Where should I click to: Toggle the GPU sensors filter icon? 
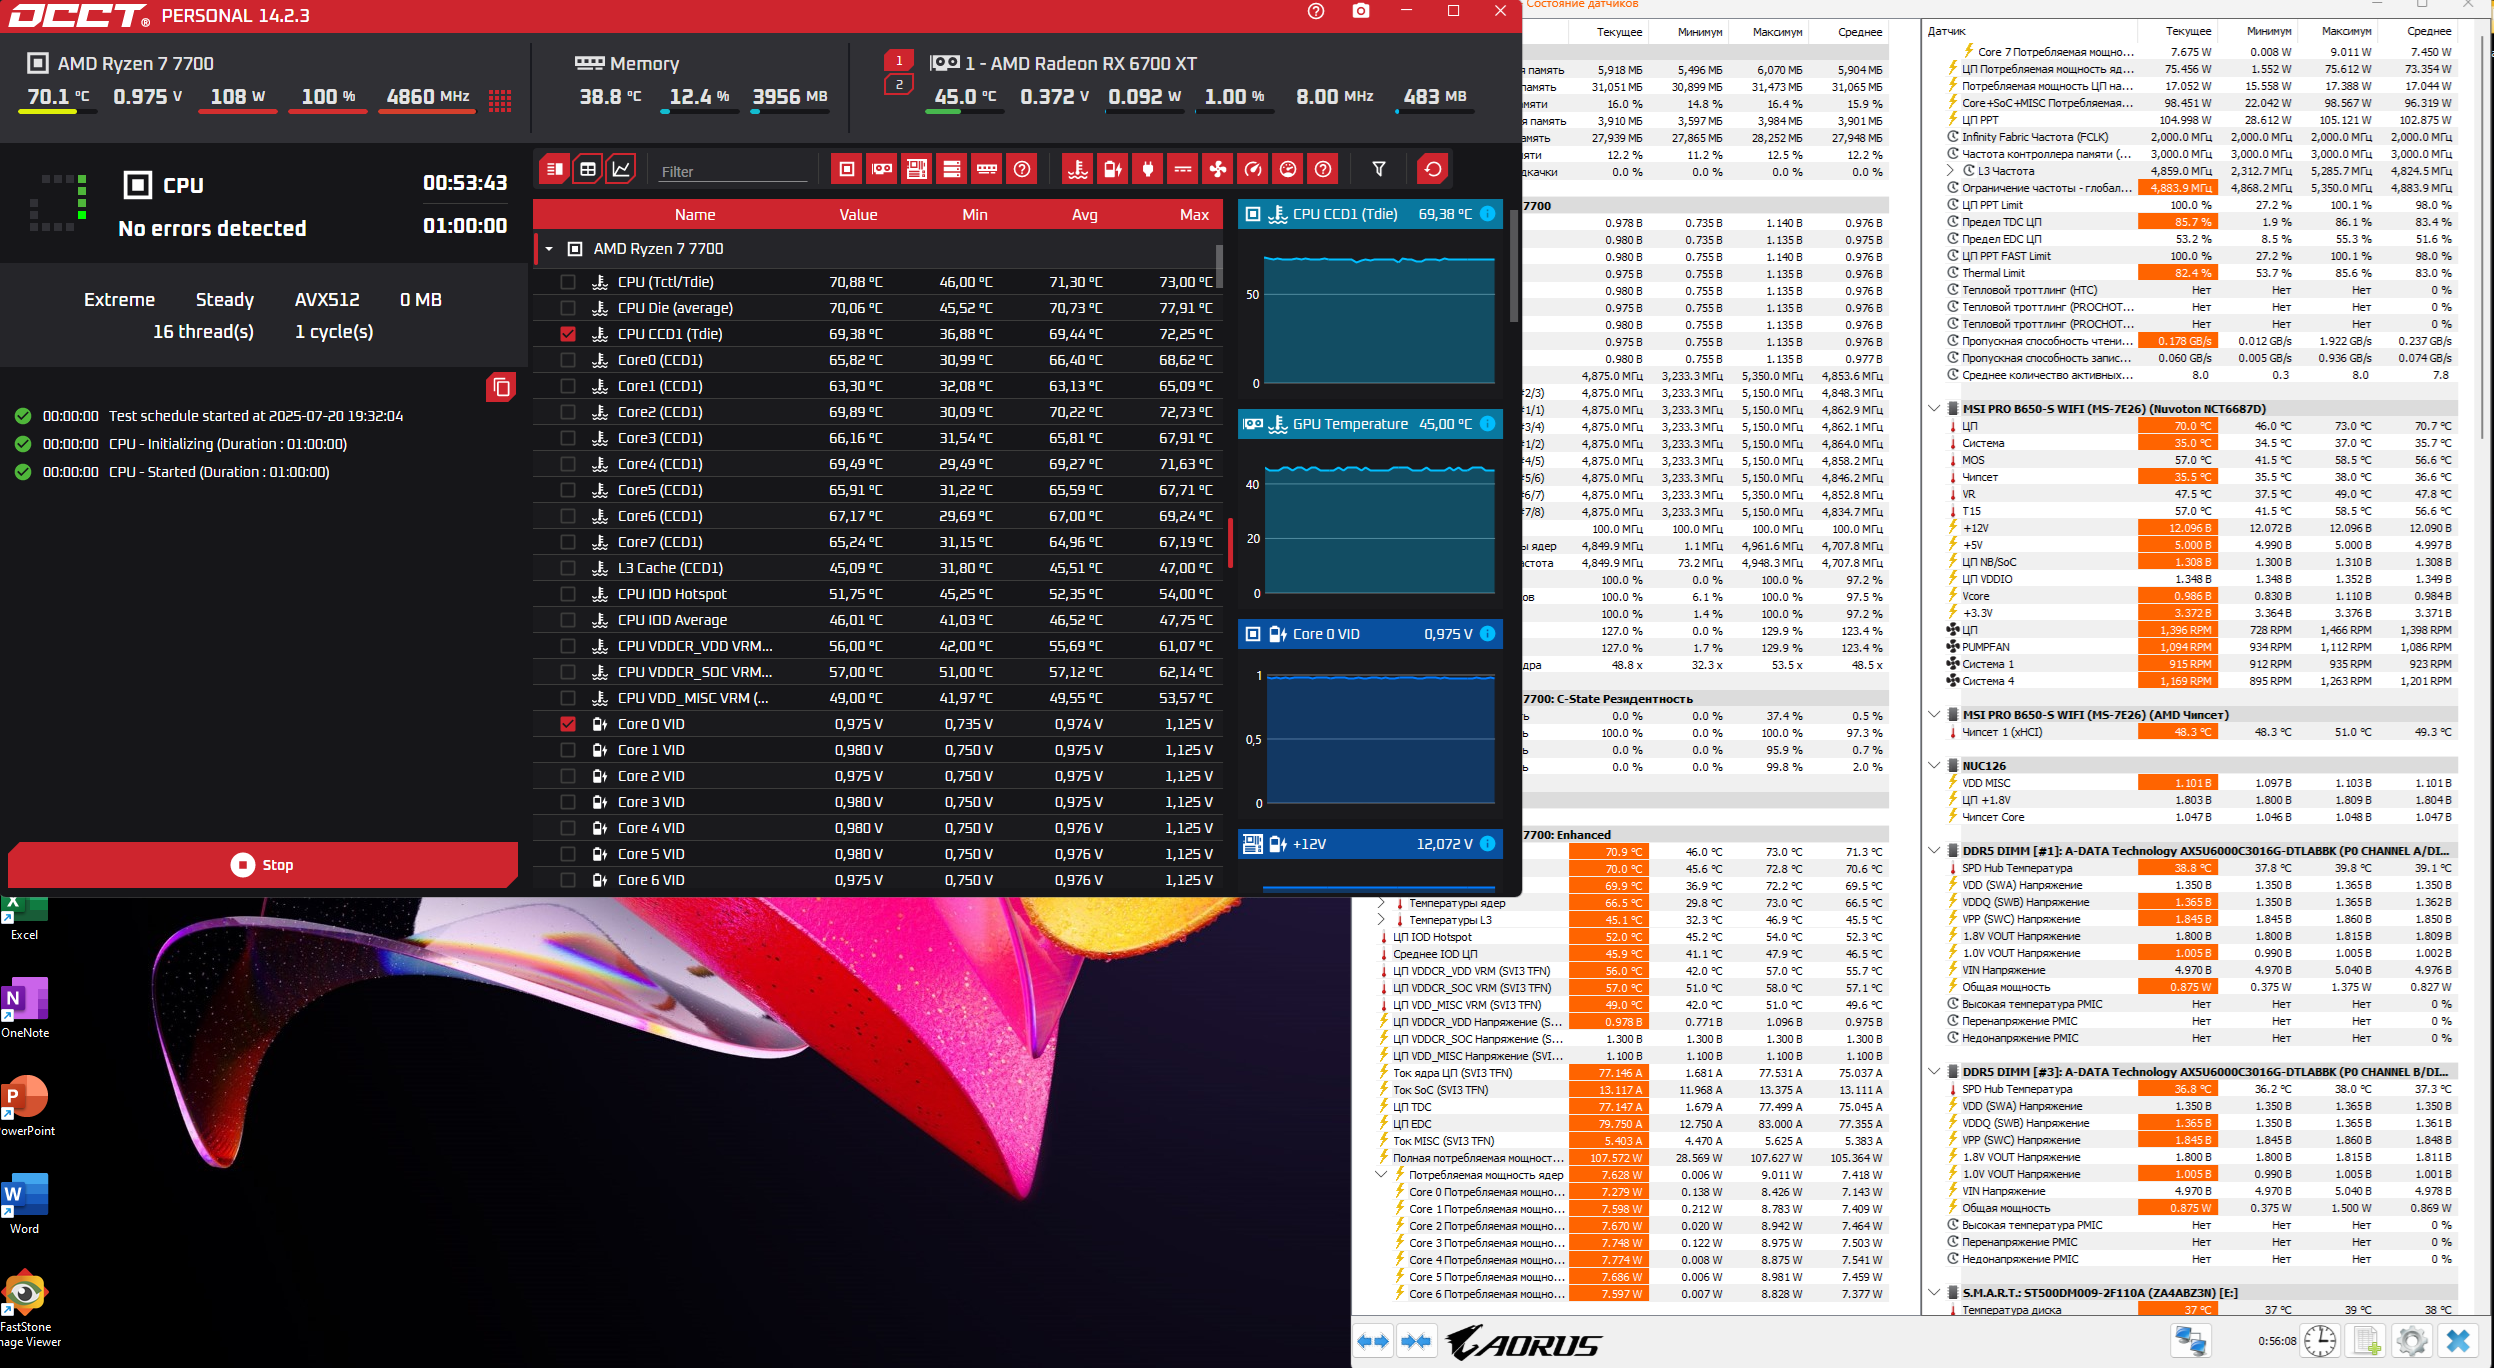click(882, 169)
